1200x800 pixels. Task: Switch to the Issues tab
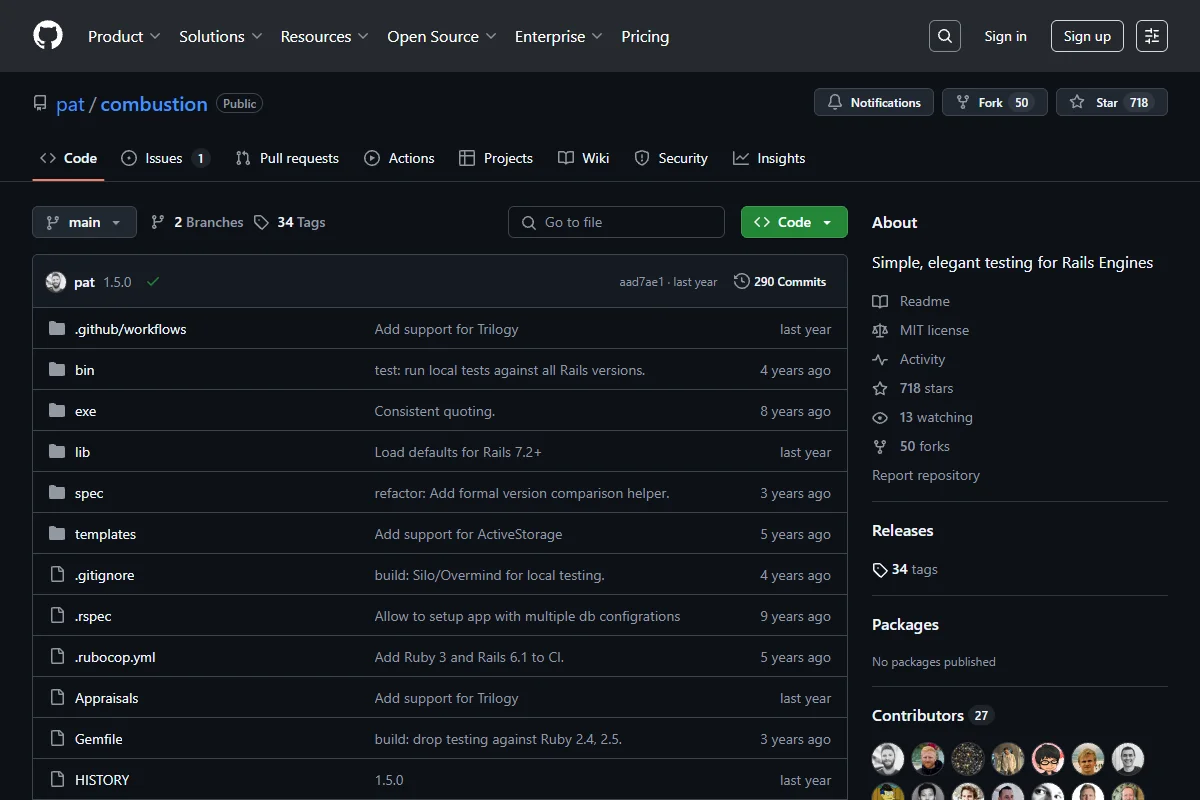(x=164, y=158)
